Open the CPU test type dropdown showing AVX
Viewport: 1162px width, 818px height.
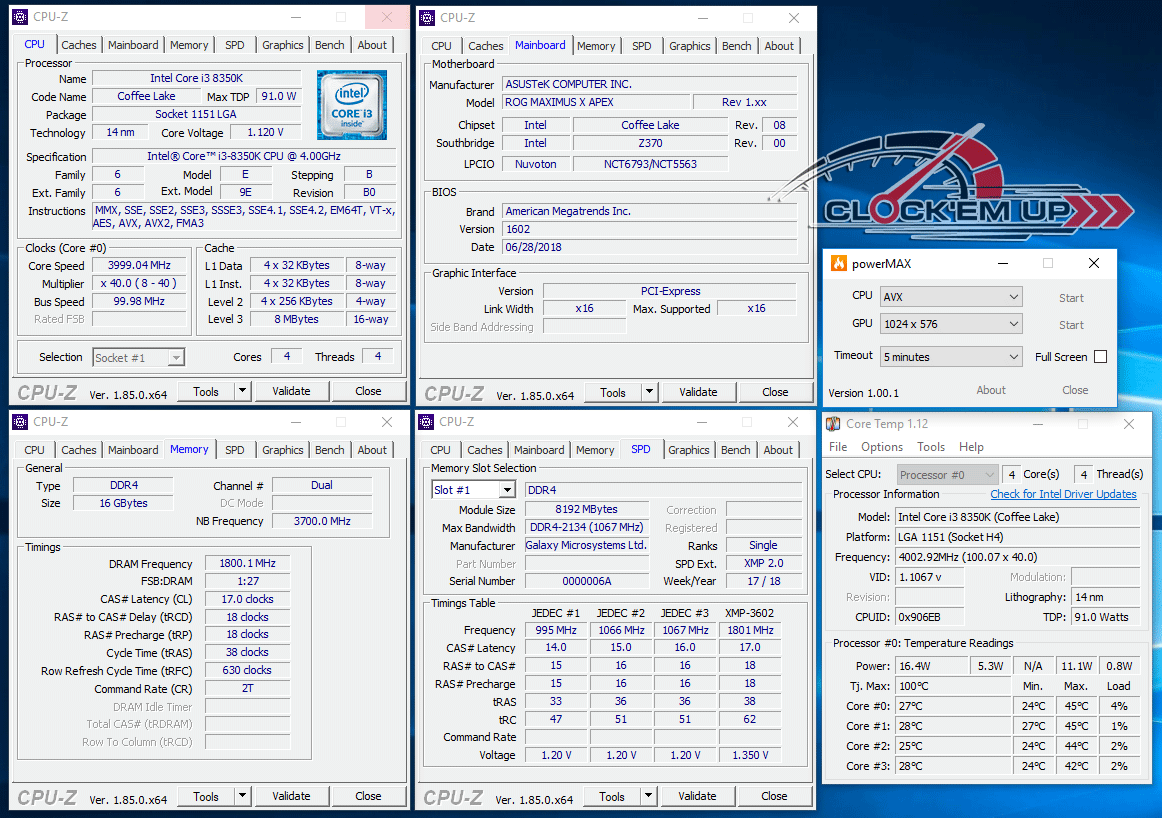click(951, 296)
